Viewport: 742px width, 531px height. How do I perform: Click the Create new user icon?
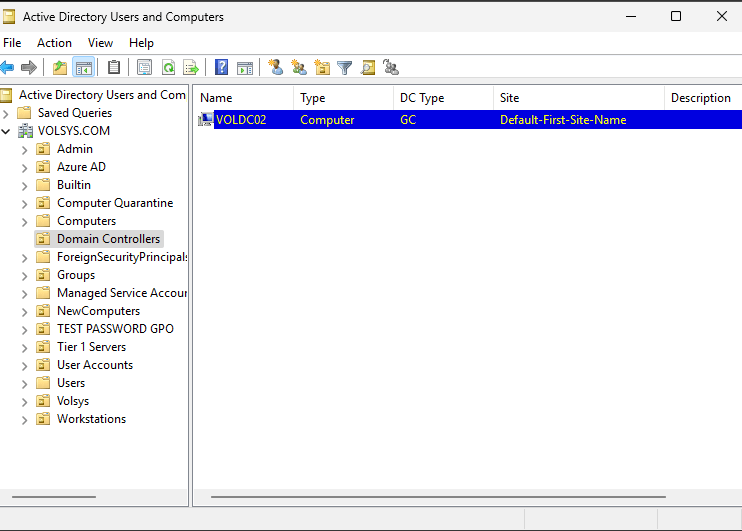(x=276, y=68)
